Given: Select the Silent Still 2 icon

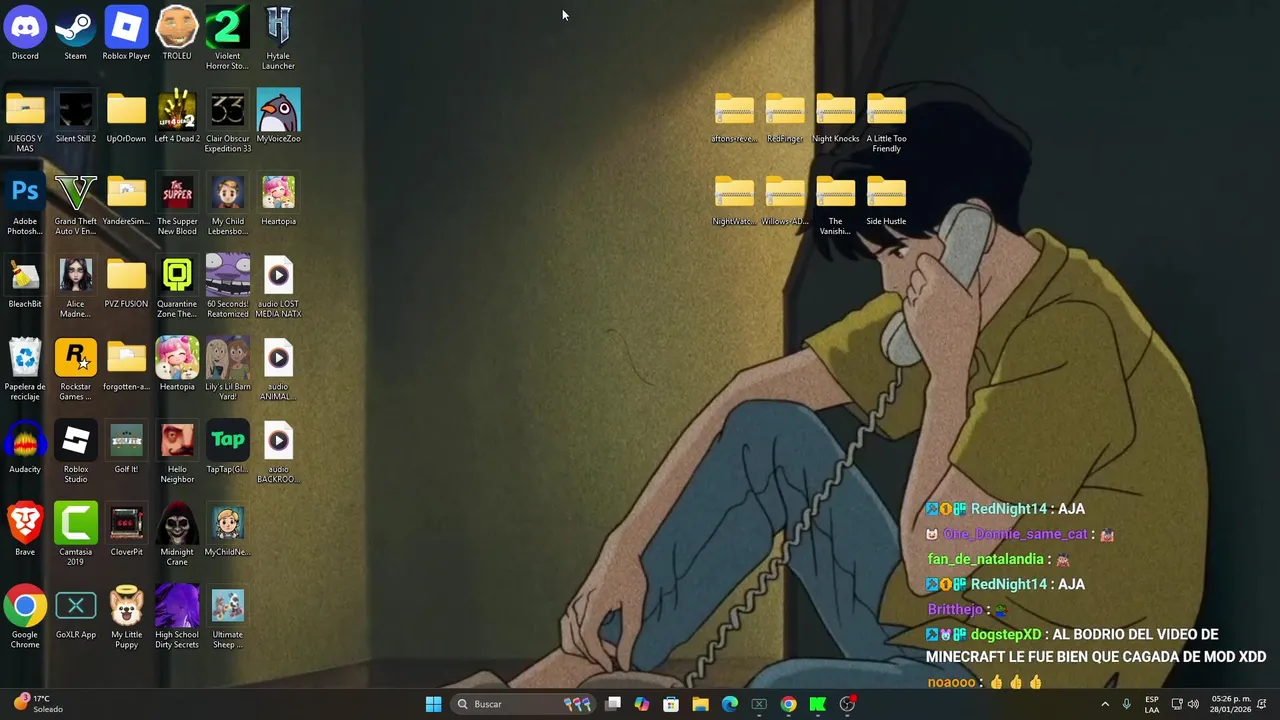Looking at the screenshot, I should [x=76, y=117].
